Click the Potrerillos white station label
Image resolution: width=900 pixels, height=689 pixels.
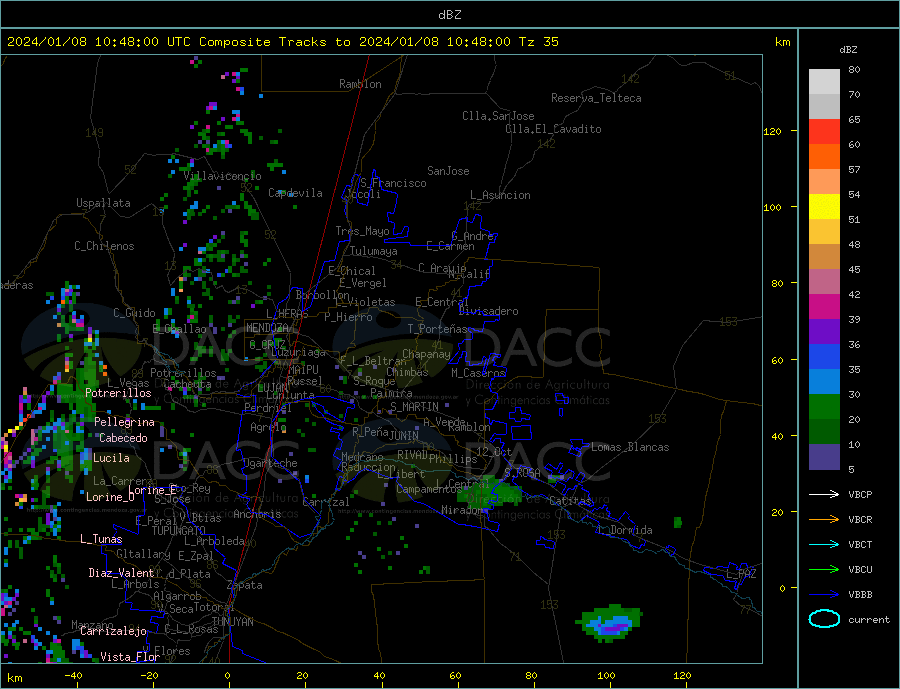tap(118, 393)
